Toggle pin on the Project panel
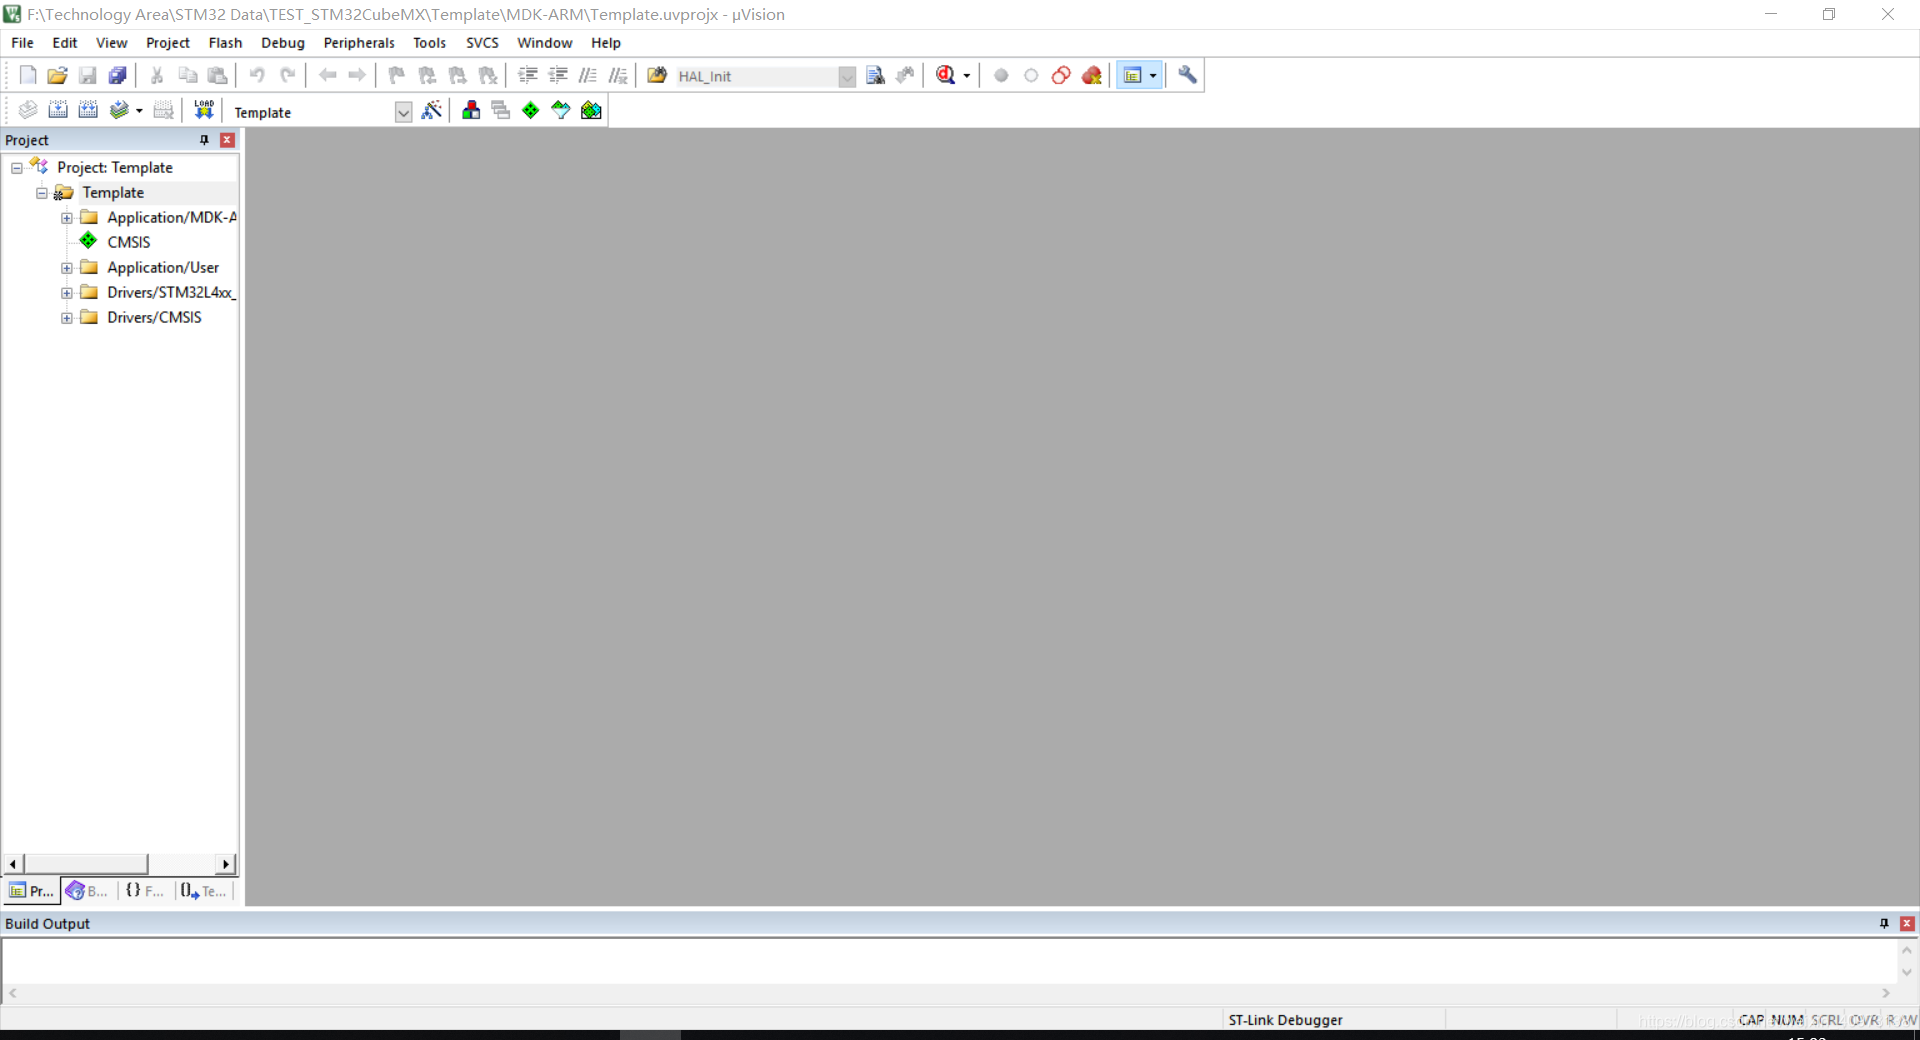The height and width of the screenshot is (1040, 1920). pyautogui.click(x=204, y=140)
